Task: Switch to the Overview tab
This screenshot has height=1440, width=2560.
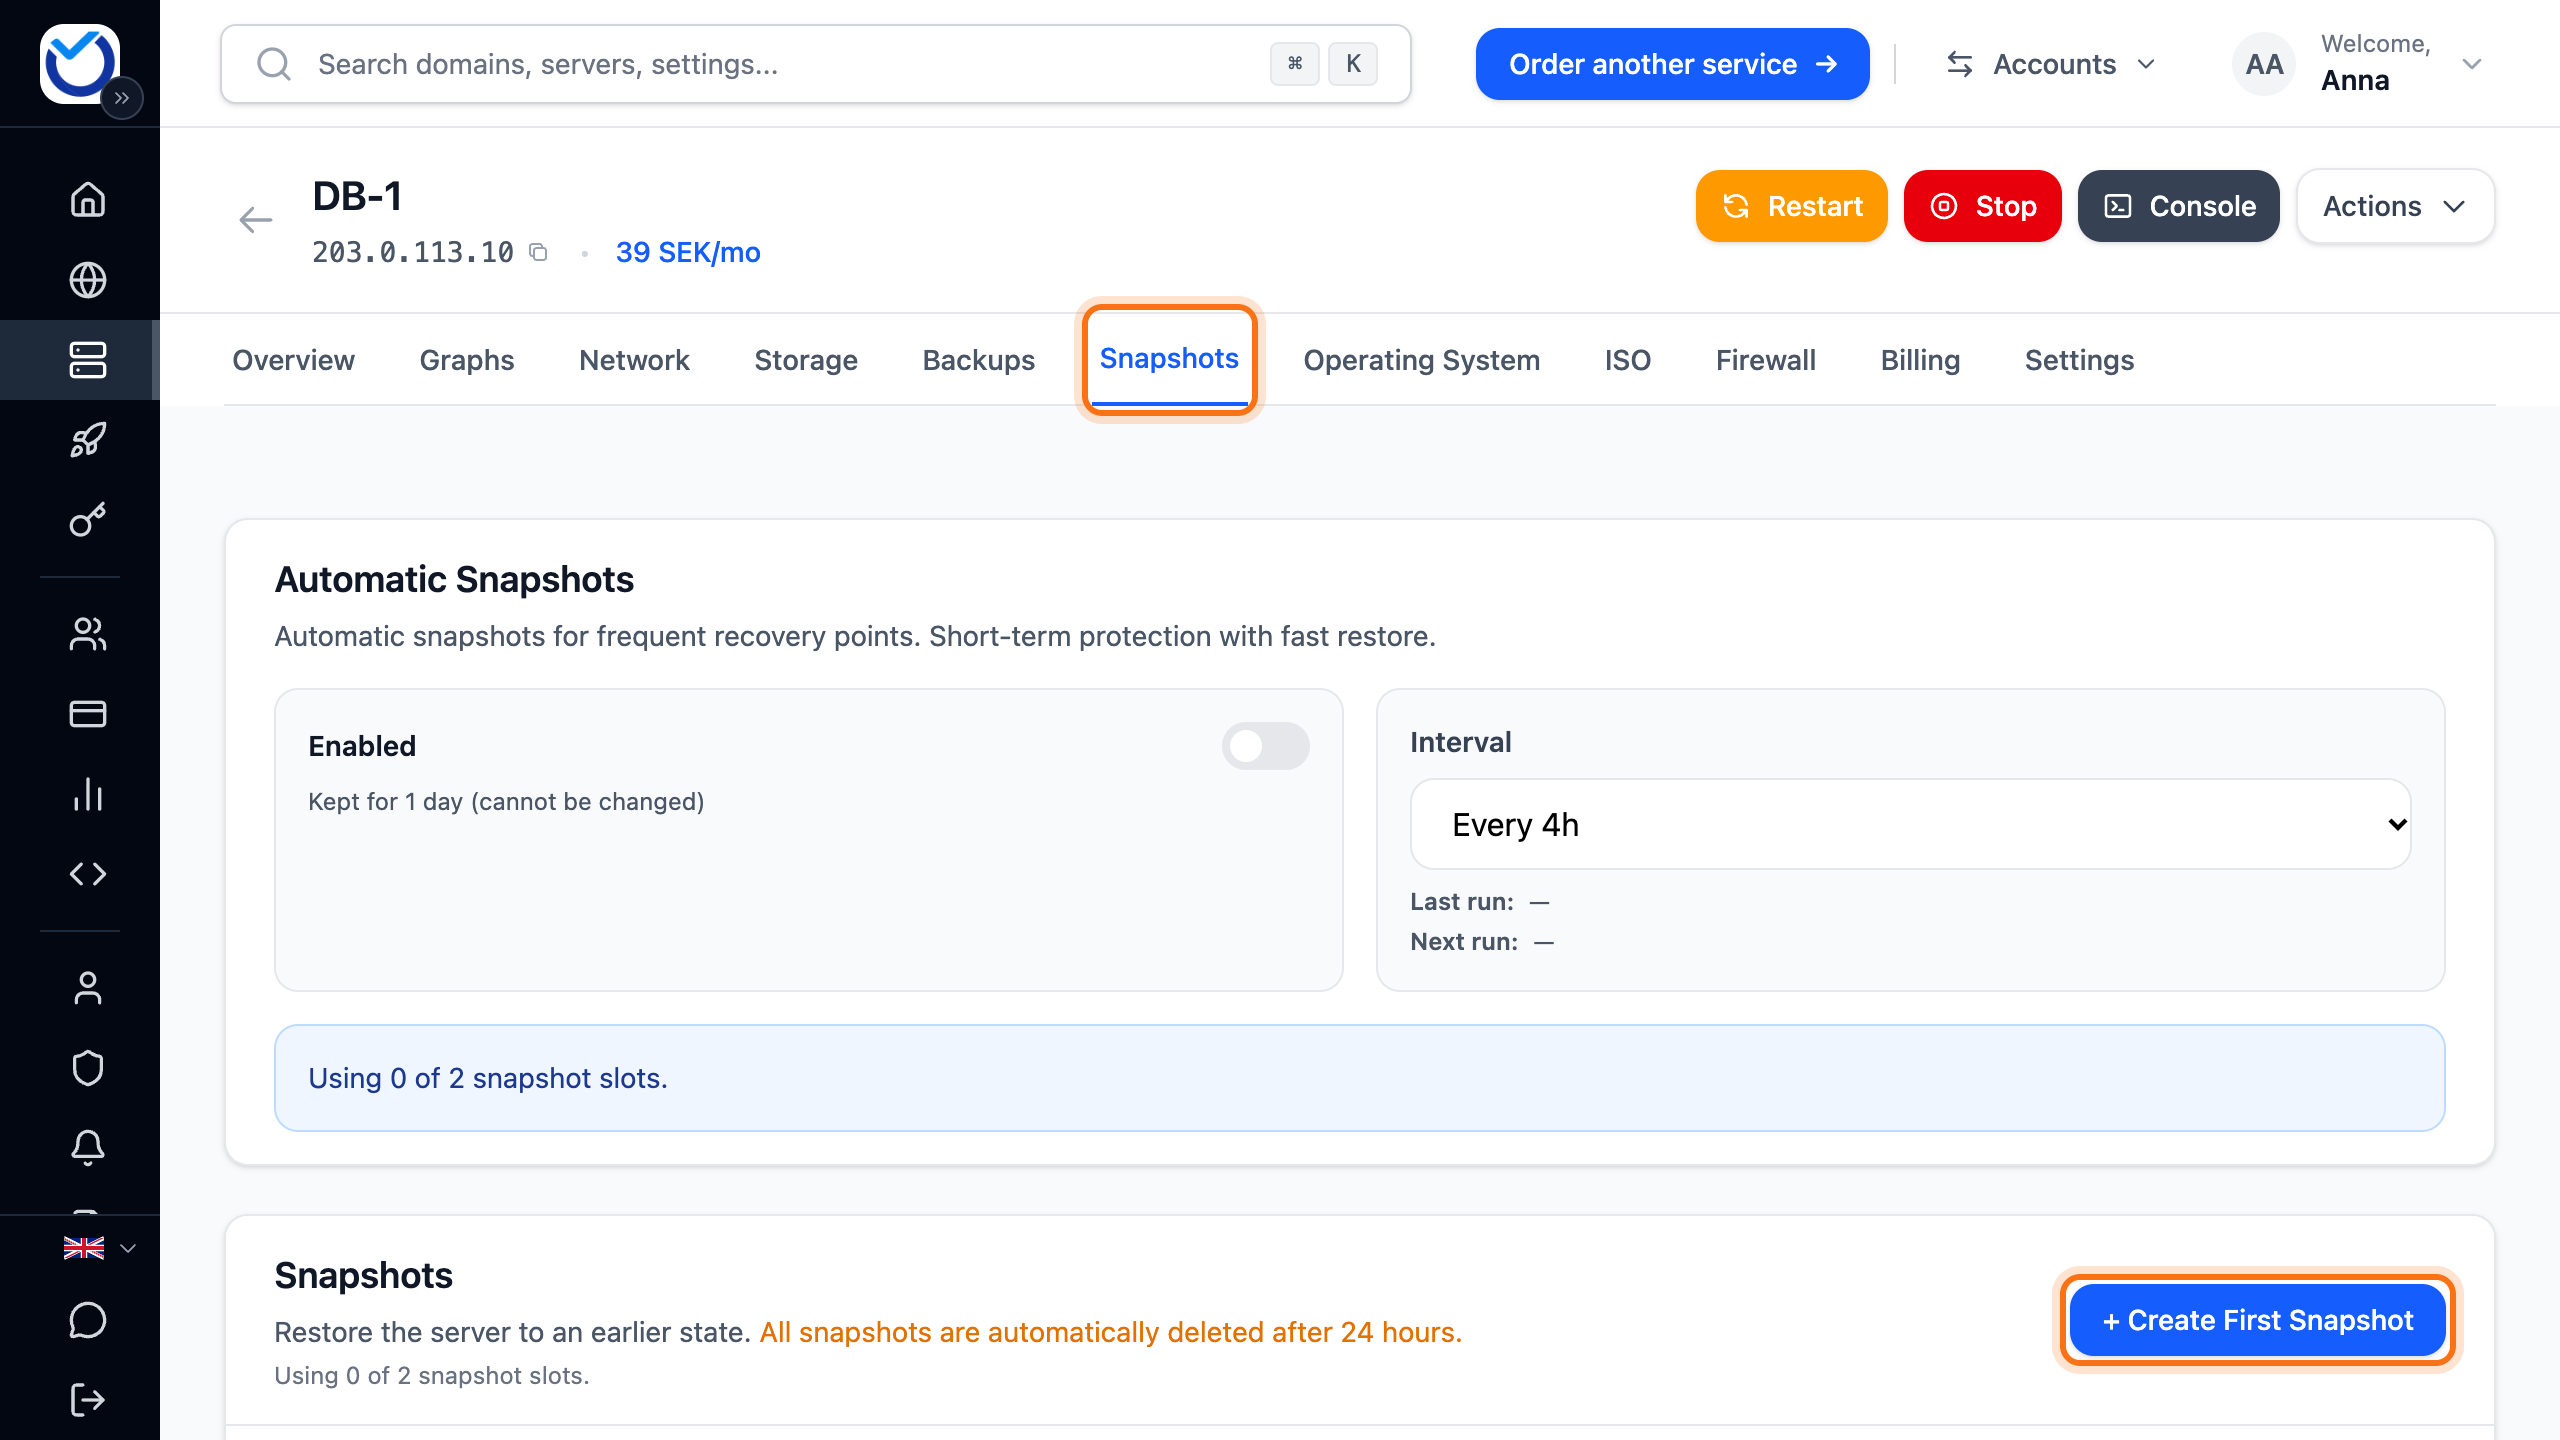Action: pyautogui.click(x=293, y=360)
